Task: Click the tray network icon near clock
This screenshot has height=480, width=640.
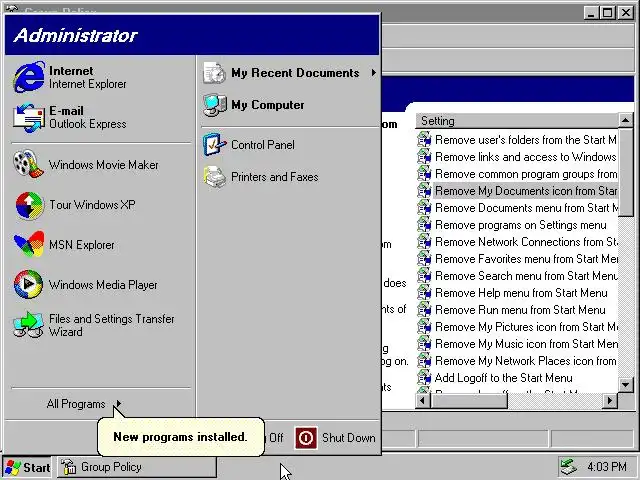Action: [569, 467]
